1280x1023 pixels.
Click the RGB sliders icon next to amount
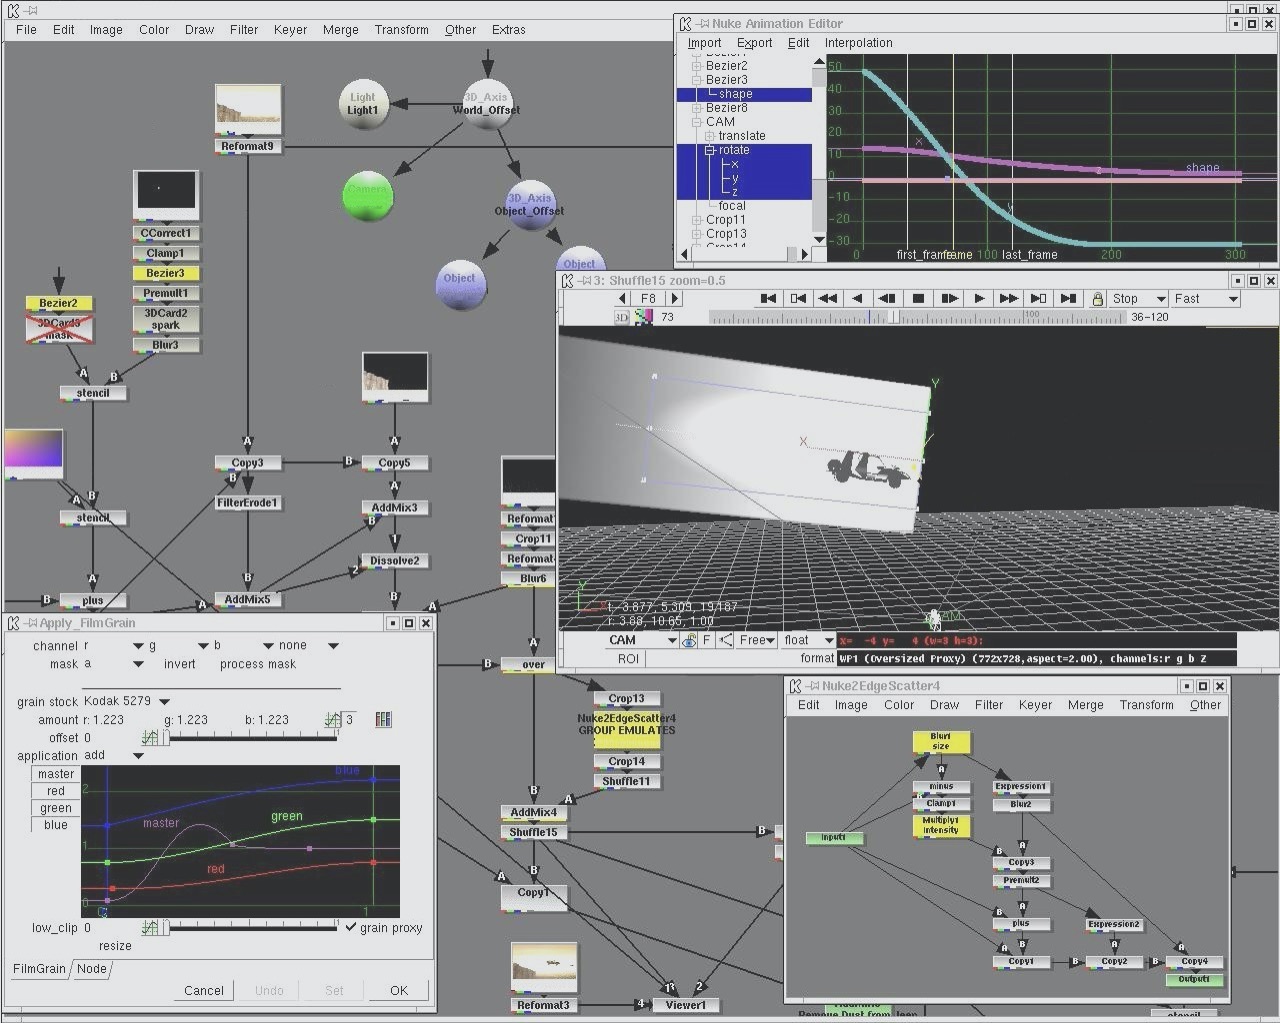383,719
